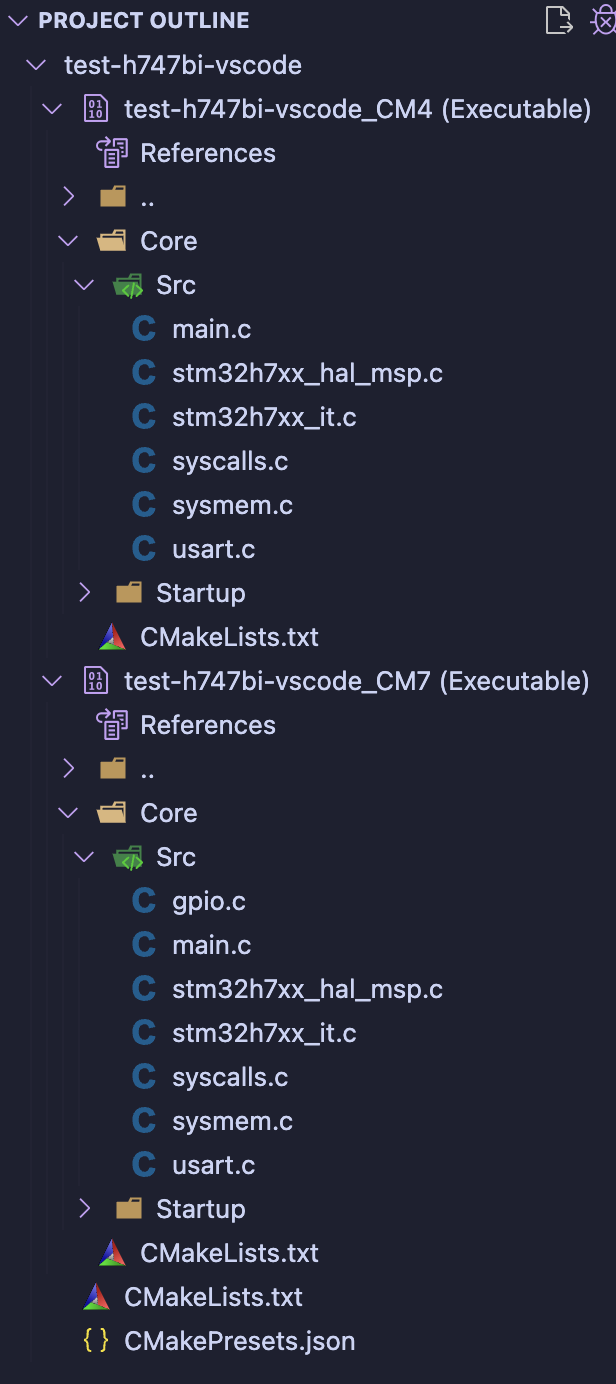This screenshot has height=1384, width=616.
Task: Select usart.c in the CM7 Src folder
Action: 213,1164
